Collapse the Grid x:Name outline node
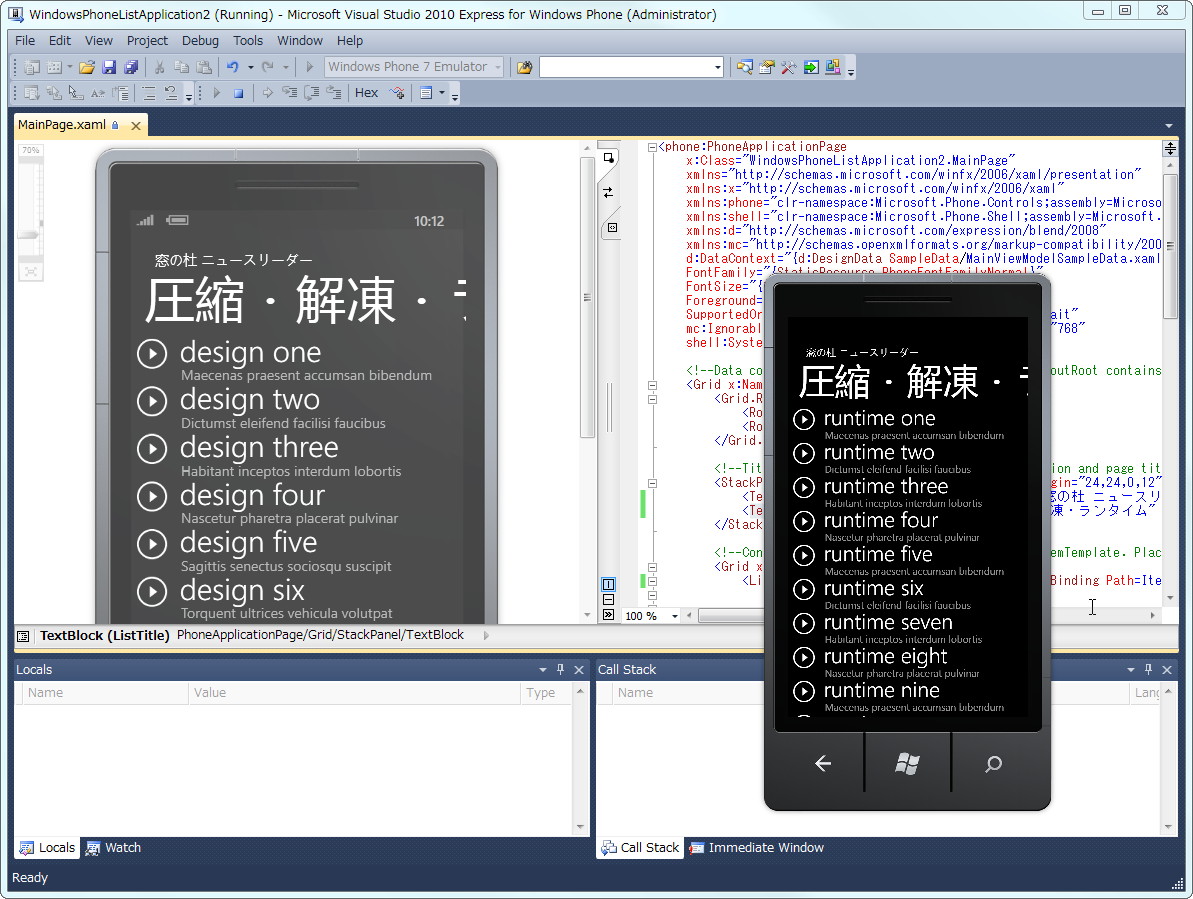Image resolution: width=1193 pixels, height=899 pixels. [x=652, y=385]
